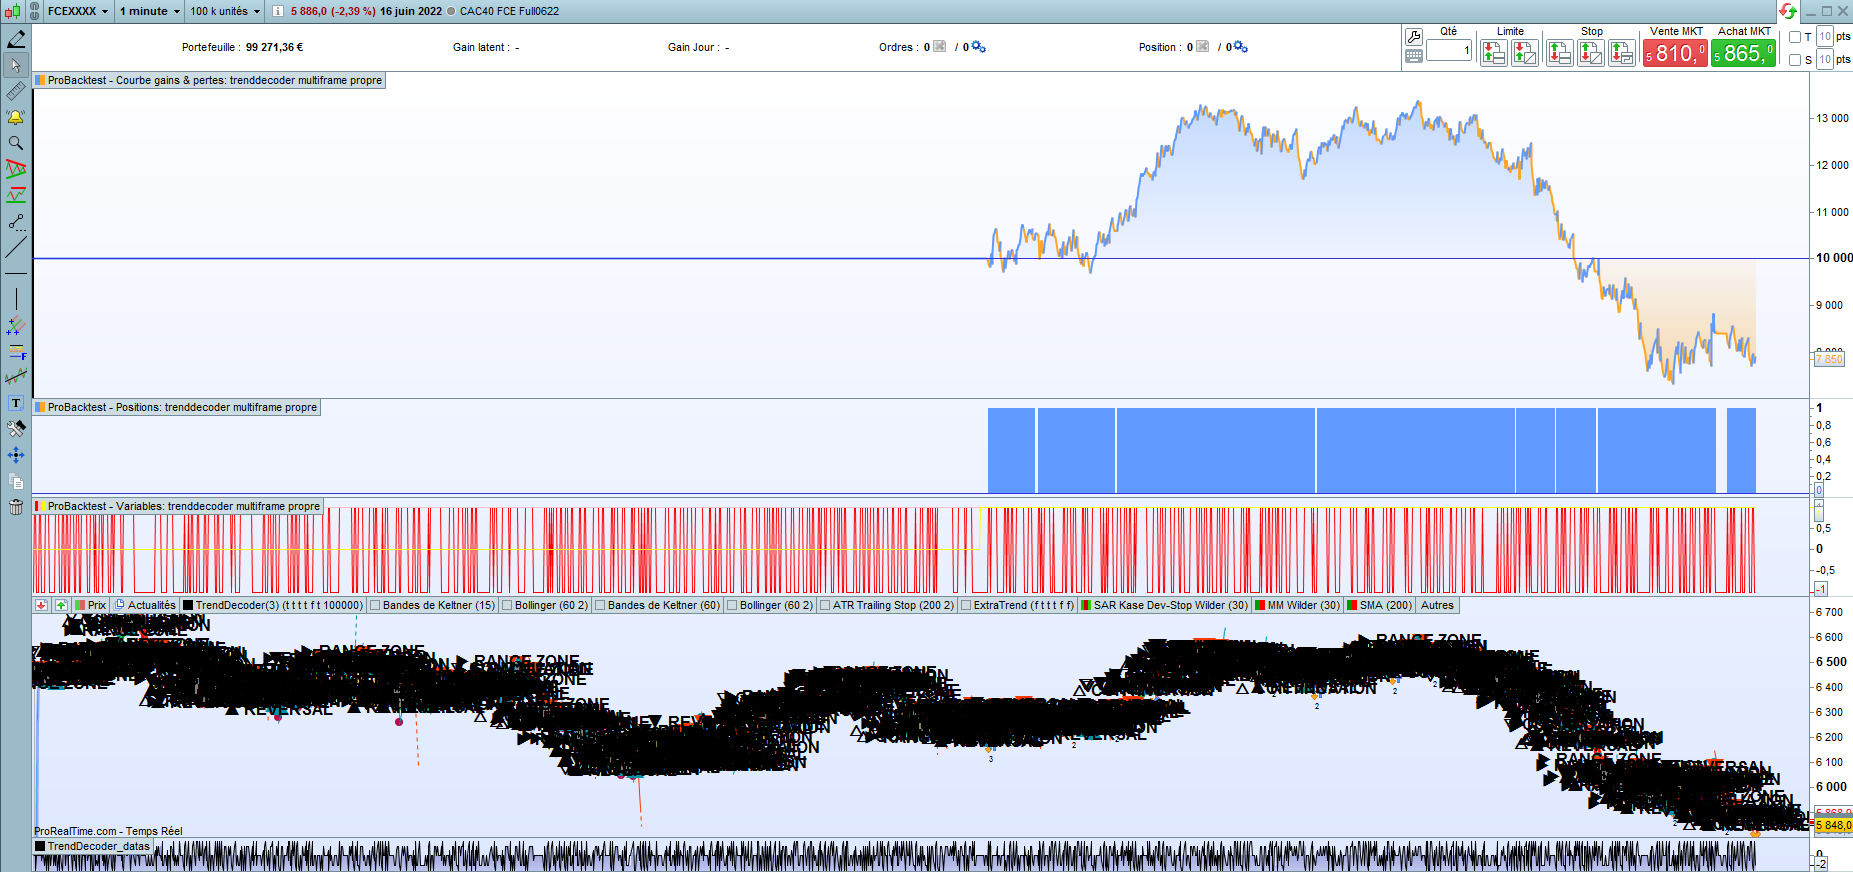
Task: Click the alert bell icon
Action: pyautogui.click(x=16, y=117)
